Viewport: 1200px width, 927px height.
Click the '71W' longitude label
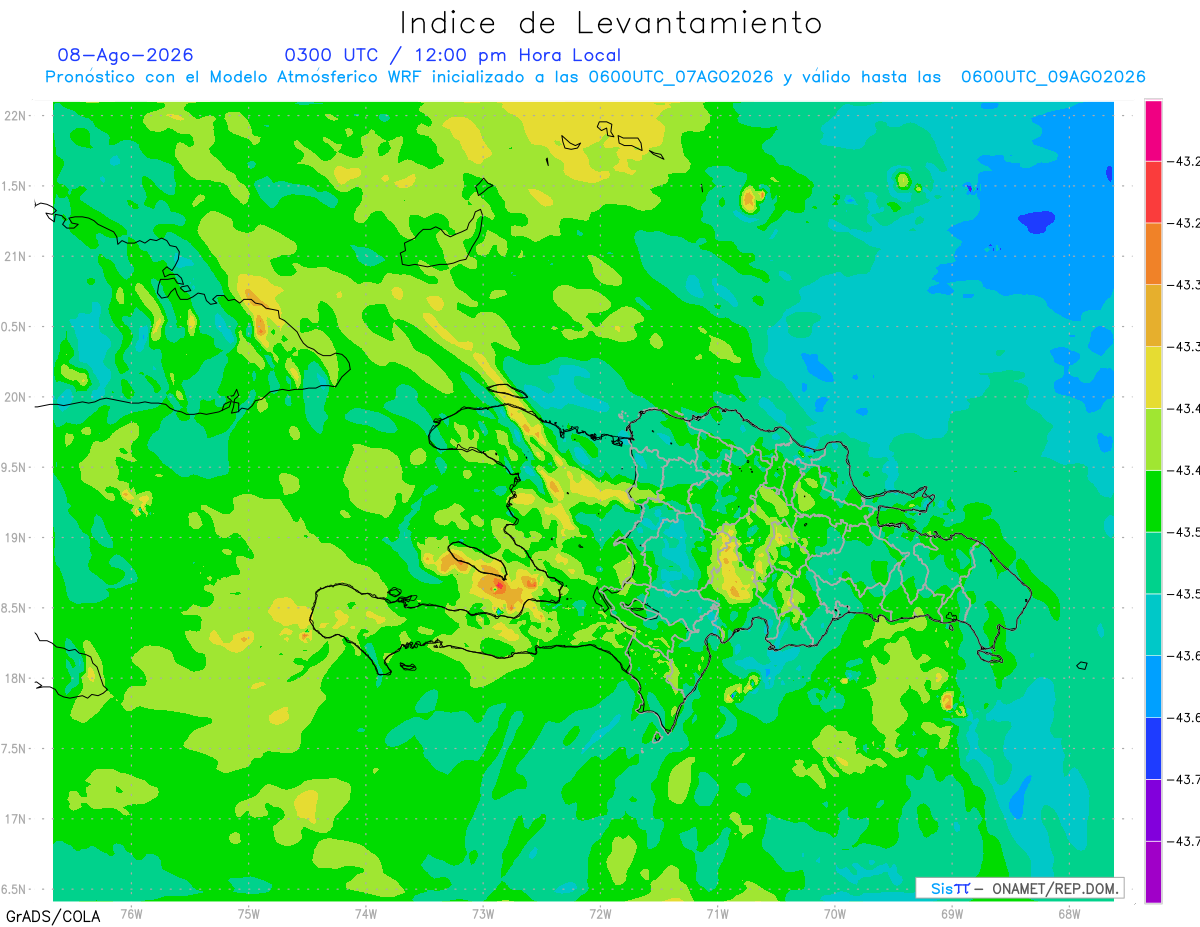tap(717, 913)
